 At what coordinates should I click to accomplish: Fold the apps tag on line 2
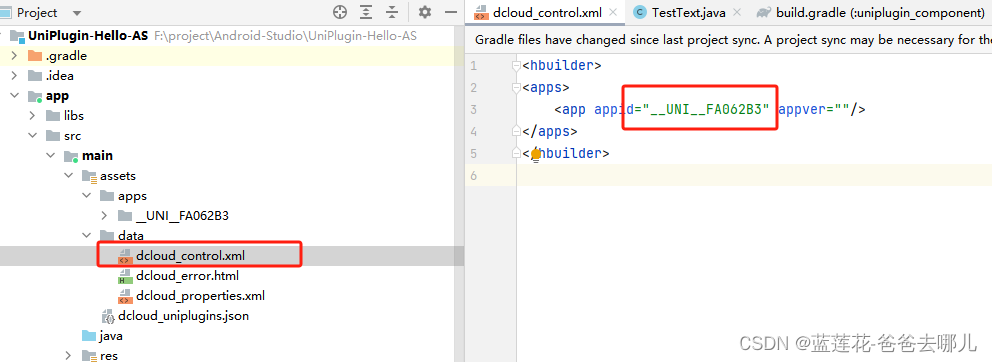(517, 87)
